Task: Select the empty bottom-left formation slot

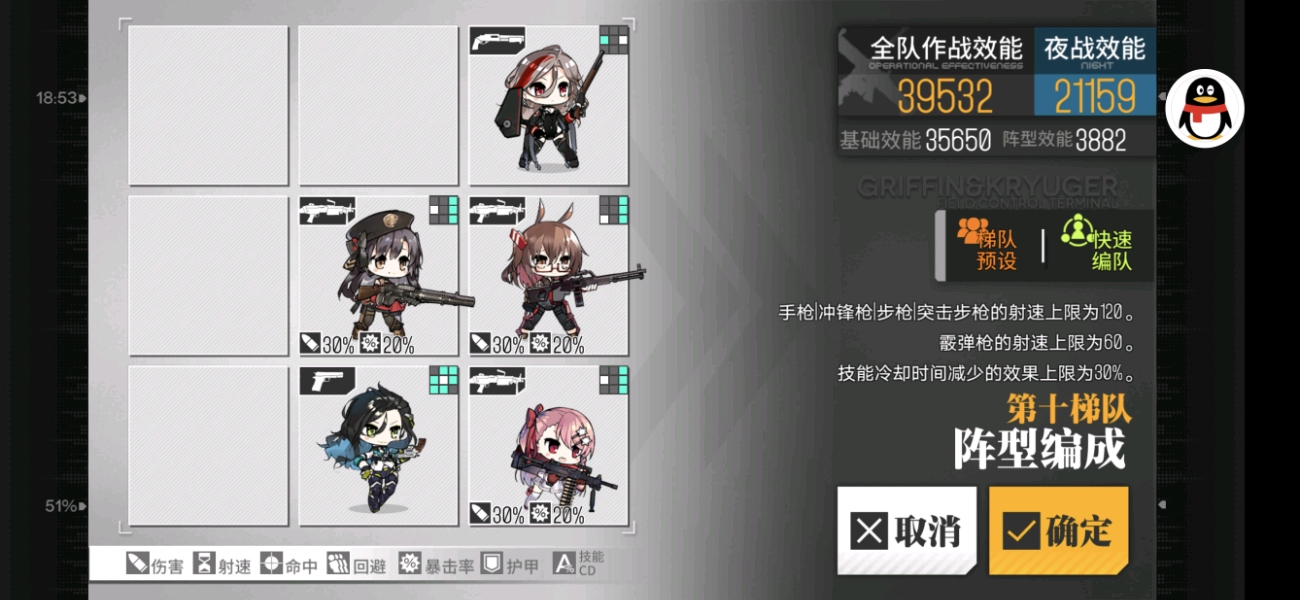Action: coord(208,446)
